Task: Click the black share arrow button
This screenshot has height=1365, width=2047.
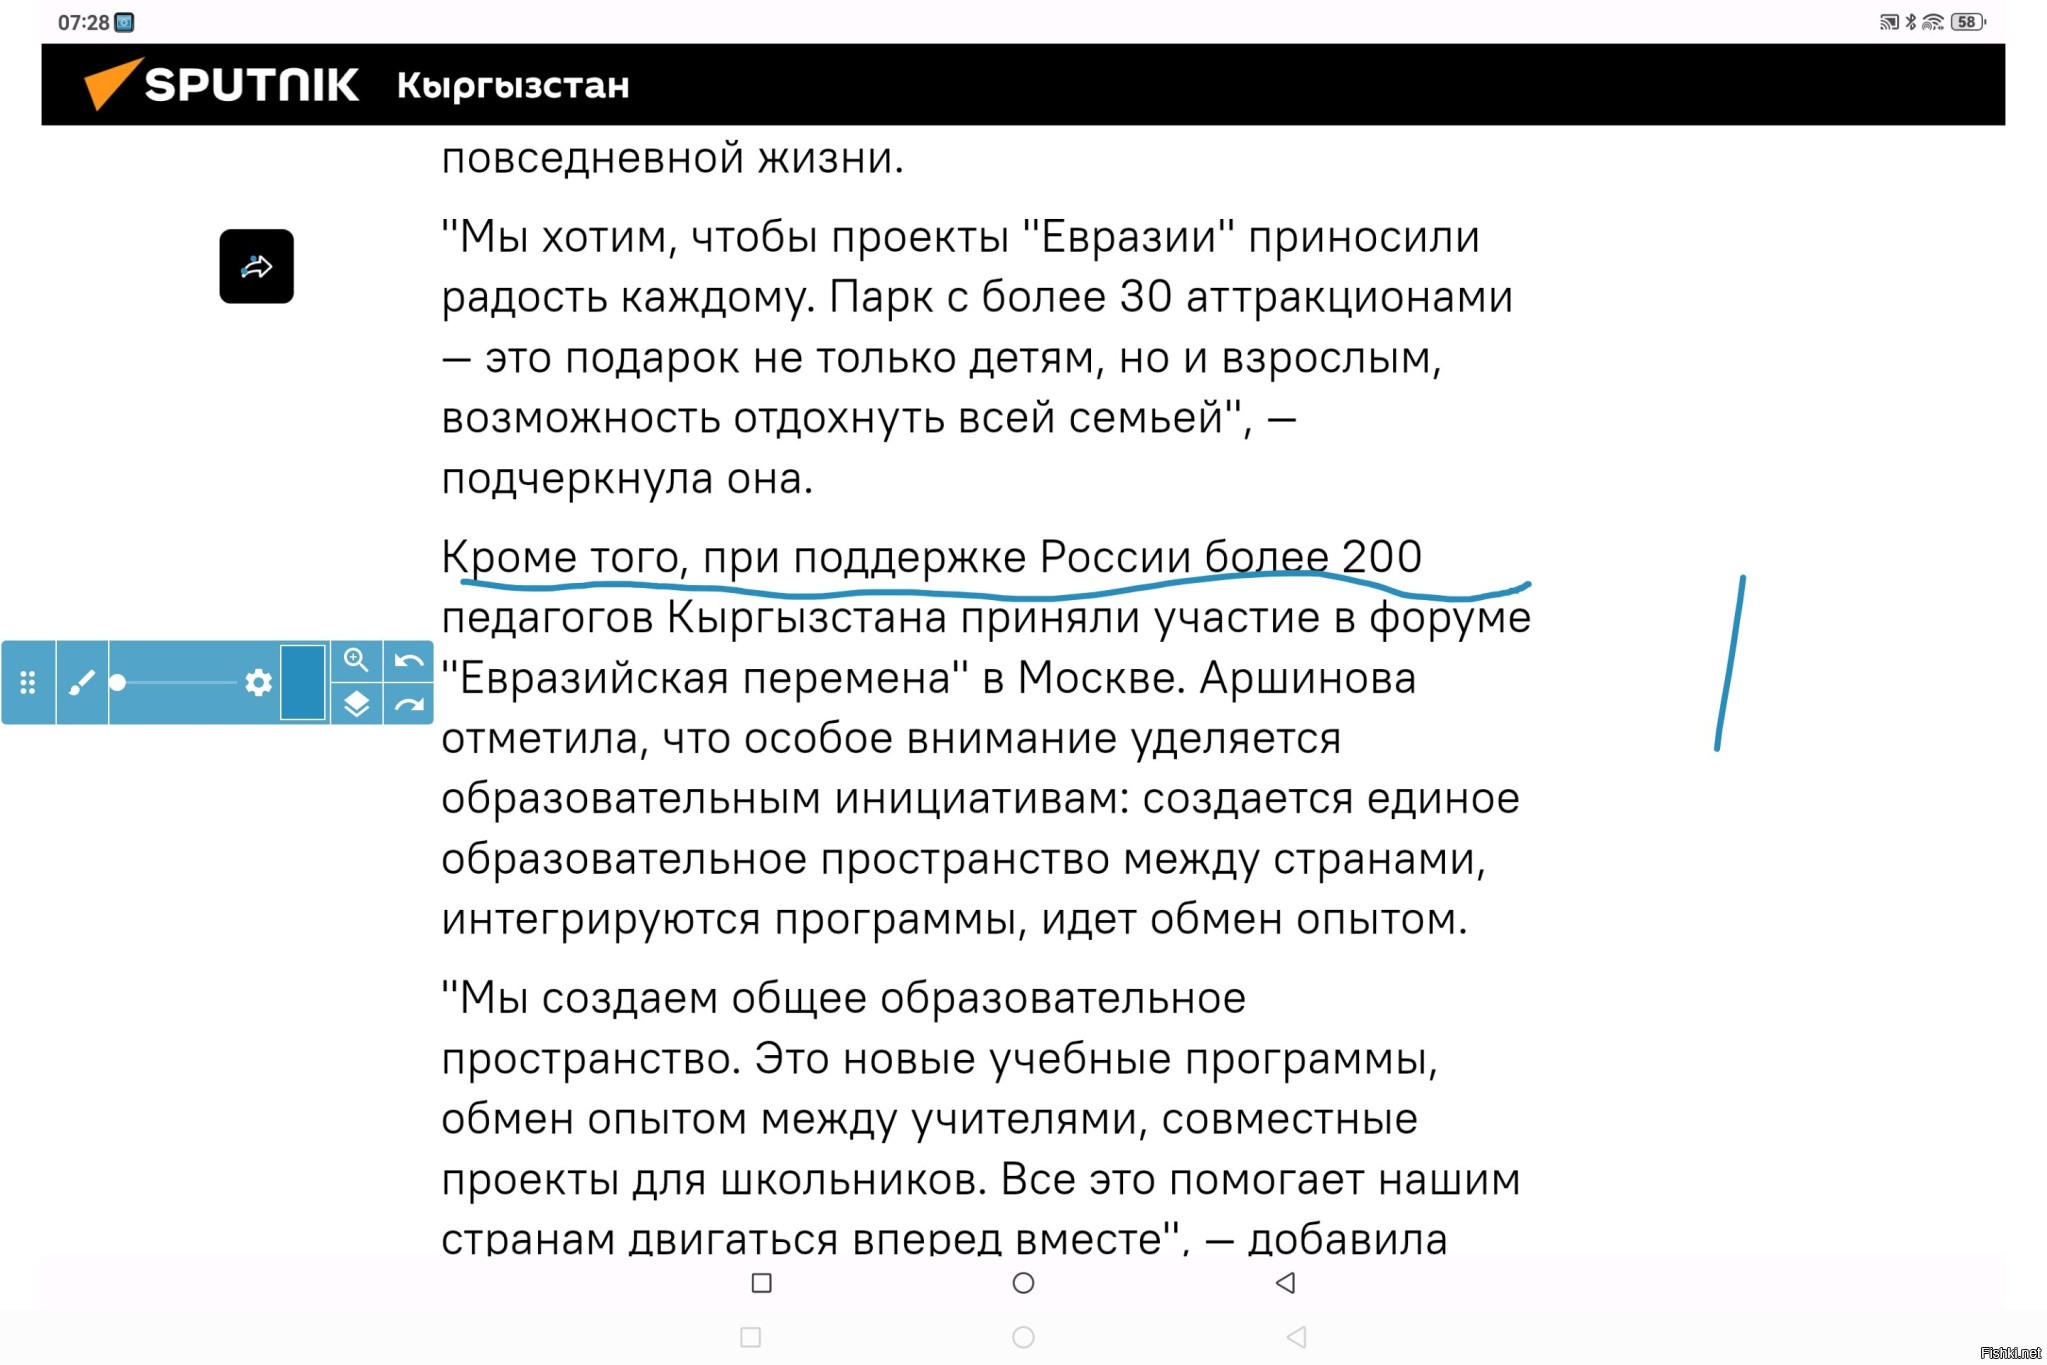Action: coord(256,266)
